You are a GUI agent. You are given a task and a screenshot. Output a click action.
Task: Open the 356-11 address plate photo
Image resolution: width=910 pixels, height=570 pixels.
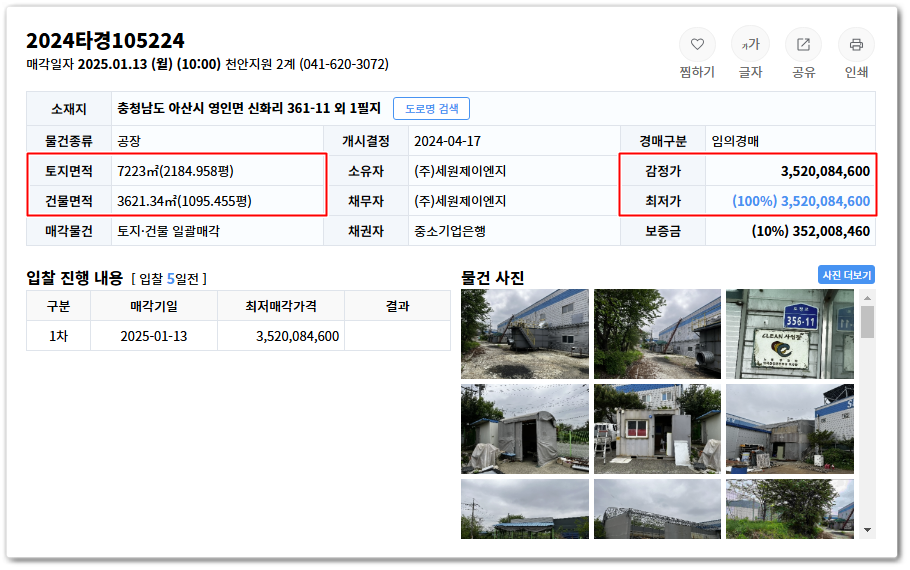789,334
